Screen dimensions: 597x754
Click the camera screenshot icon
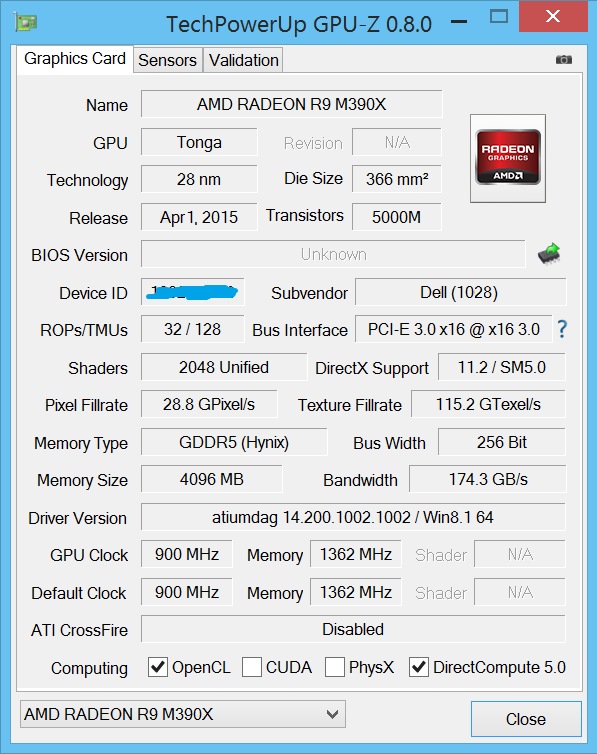click(563, 60)
